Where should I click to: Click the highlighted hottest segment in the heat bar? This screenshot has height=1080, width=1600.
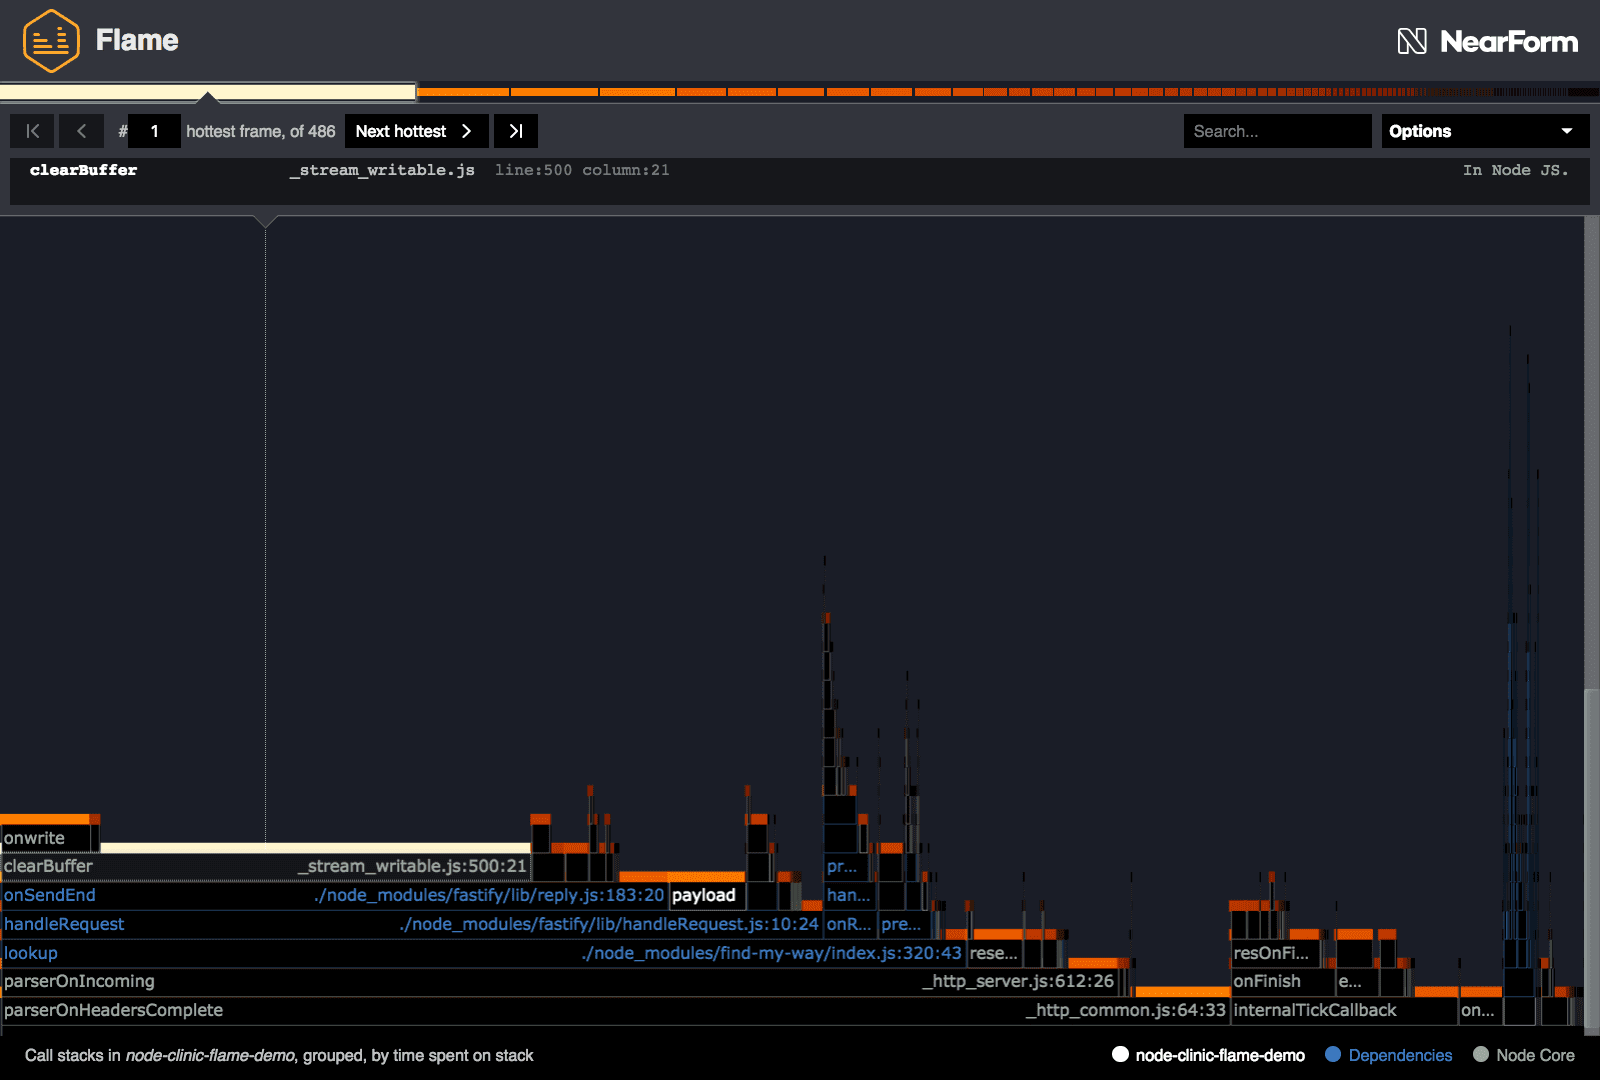[x=207, y=92]
